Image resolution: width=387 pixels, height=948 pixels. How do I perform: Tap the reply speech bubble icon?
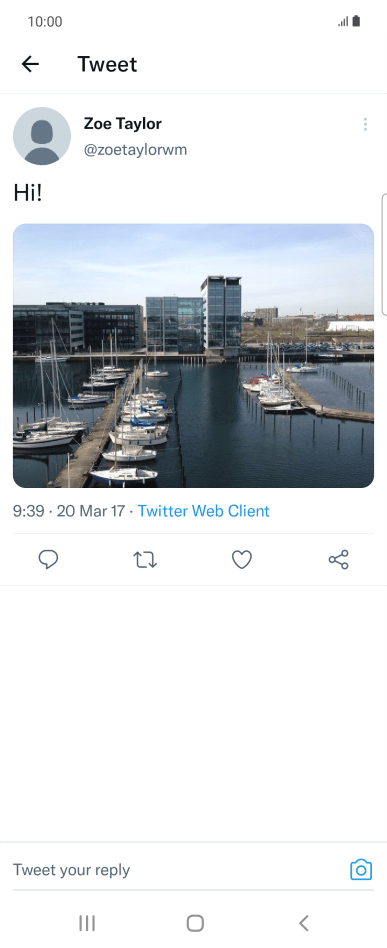[48, 560]
